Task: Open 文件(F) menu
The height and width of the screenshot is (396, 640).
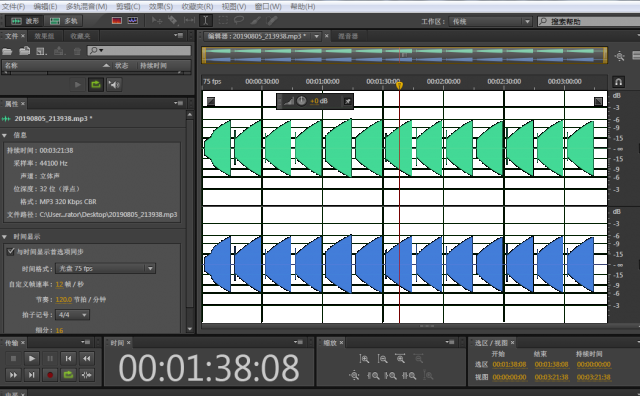Action: (13, 7)
